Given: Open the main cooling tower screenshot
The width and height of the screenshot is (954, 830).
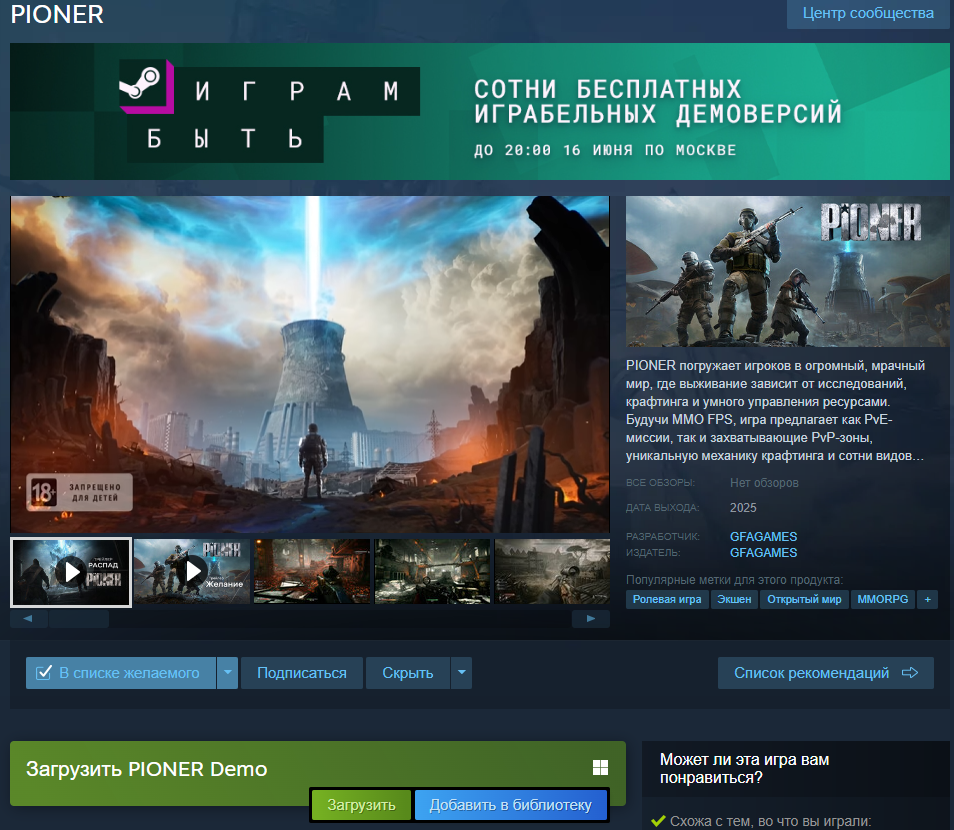Looking at the screenshot, I should (x=310, y=364).
